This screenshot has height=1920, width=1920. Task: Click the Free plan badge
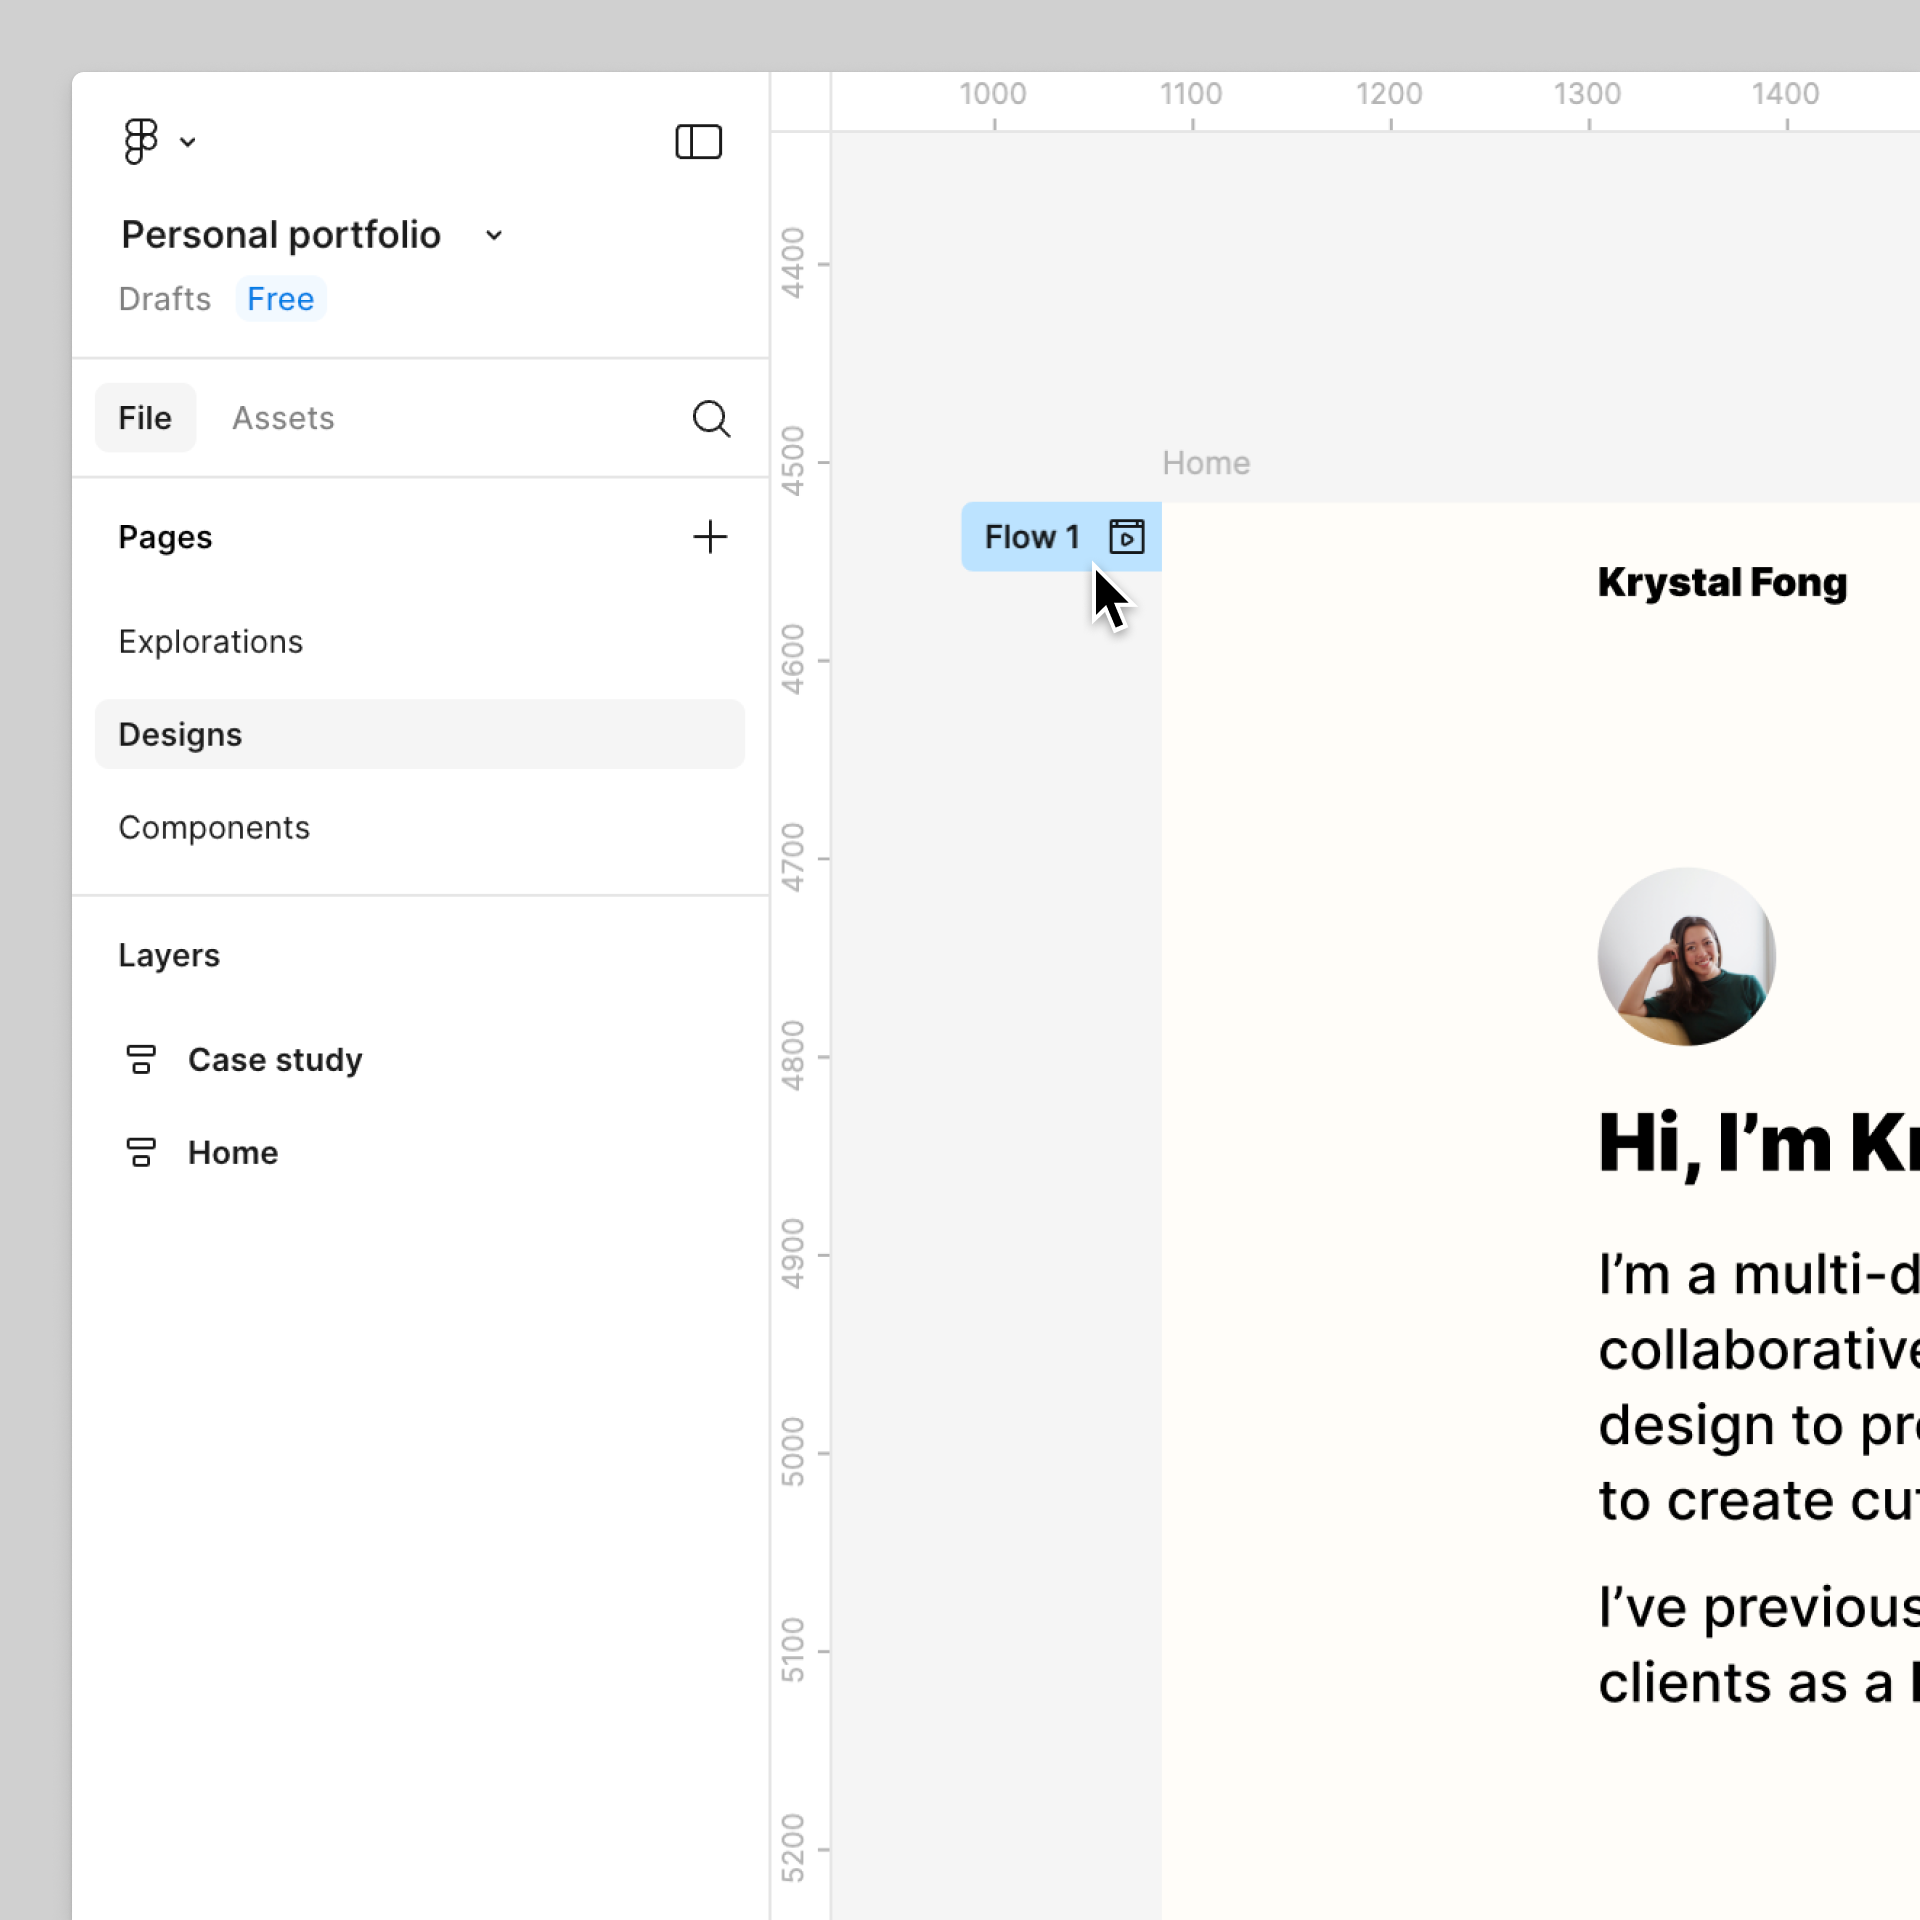coord(280,299)
